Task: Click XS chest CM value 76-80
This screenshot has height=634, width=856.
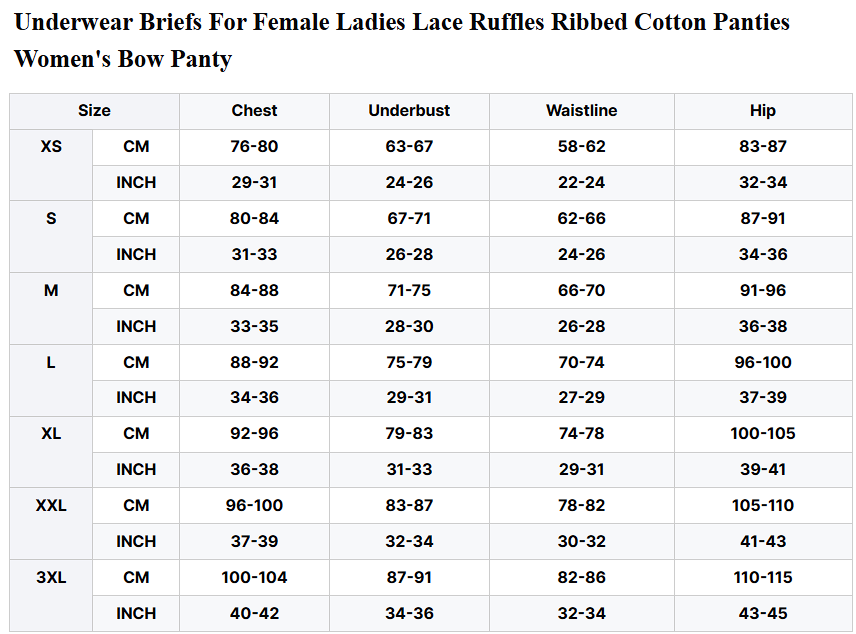Action: point(254,147)
